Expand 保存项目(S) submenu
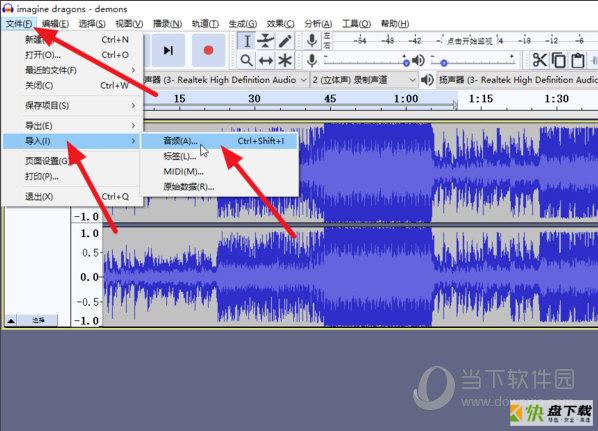598x431 pixels. coord(72,106)
